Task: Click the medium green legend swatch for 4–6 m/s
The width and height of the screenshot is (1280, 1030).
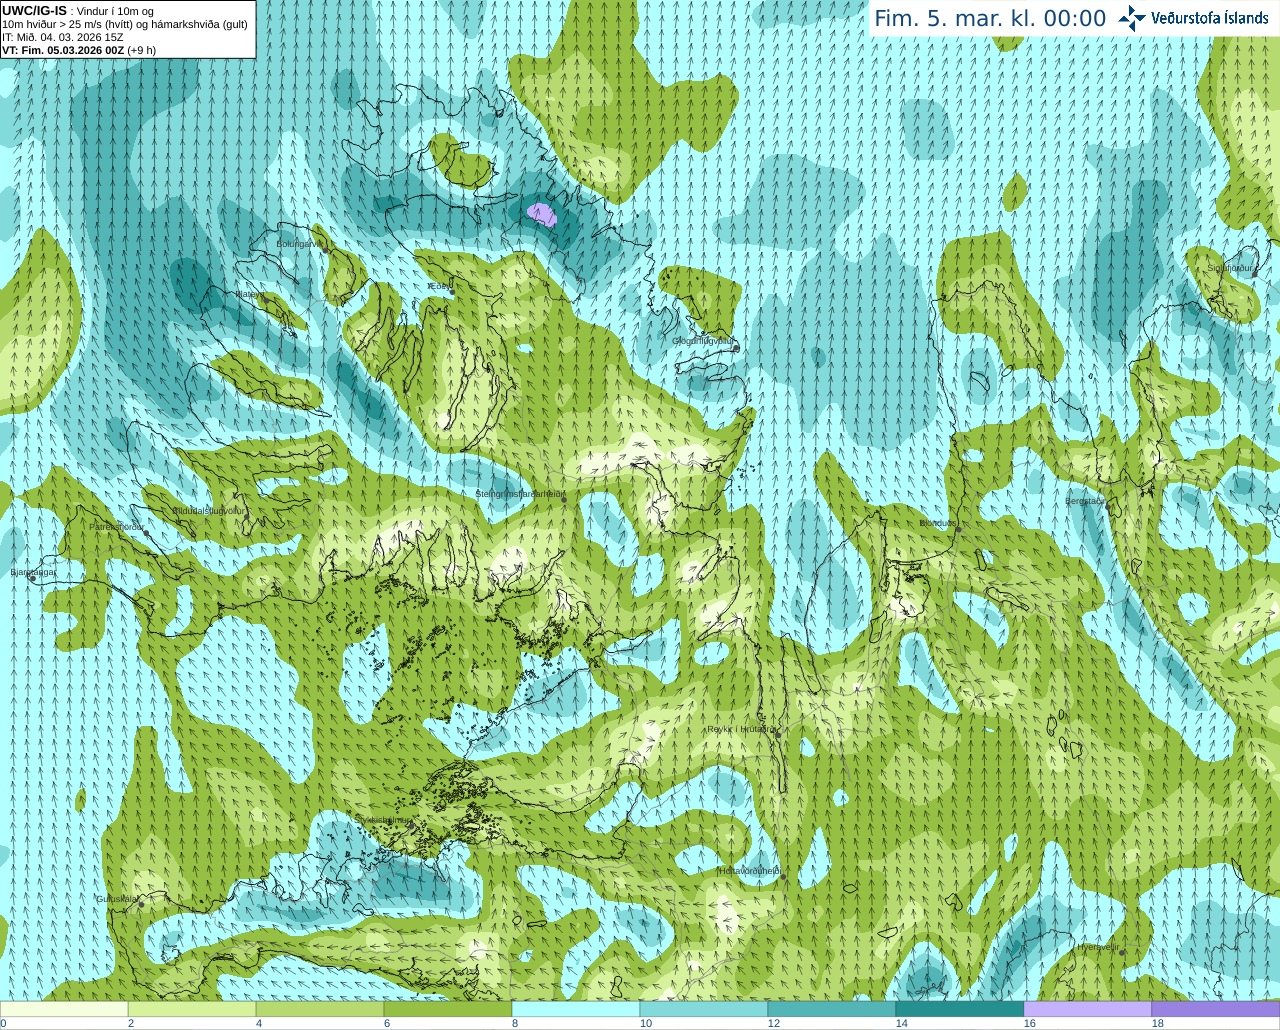Action: 320,1009
